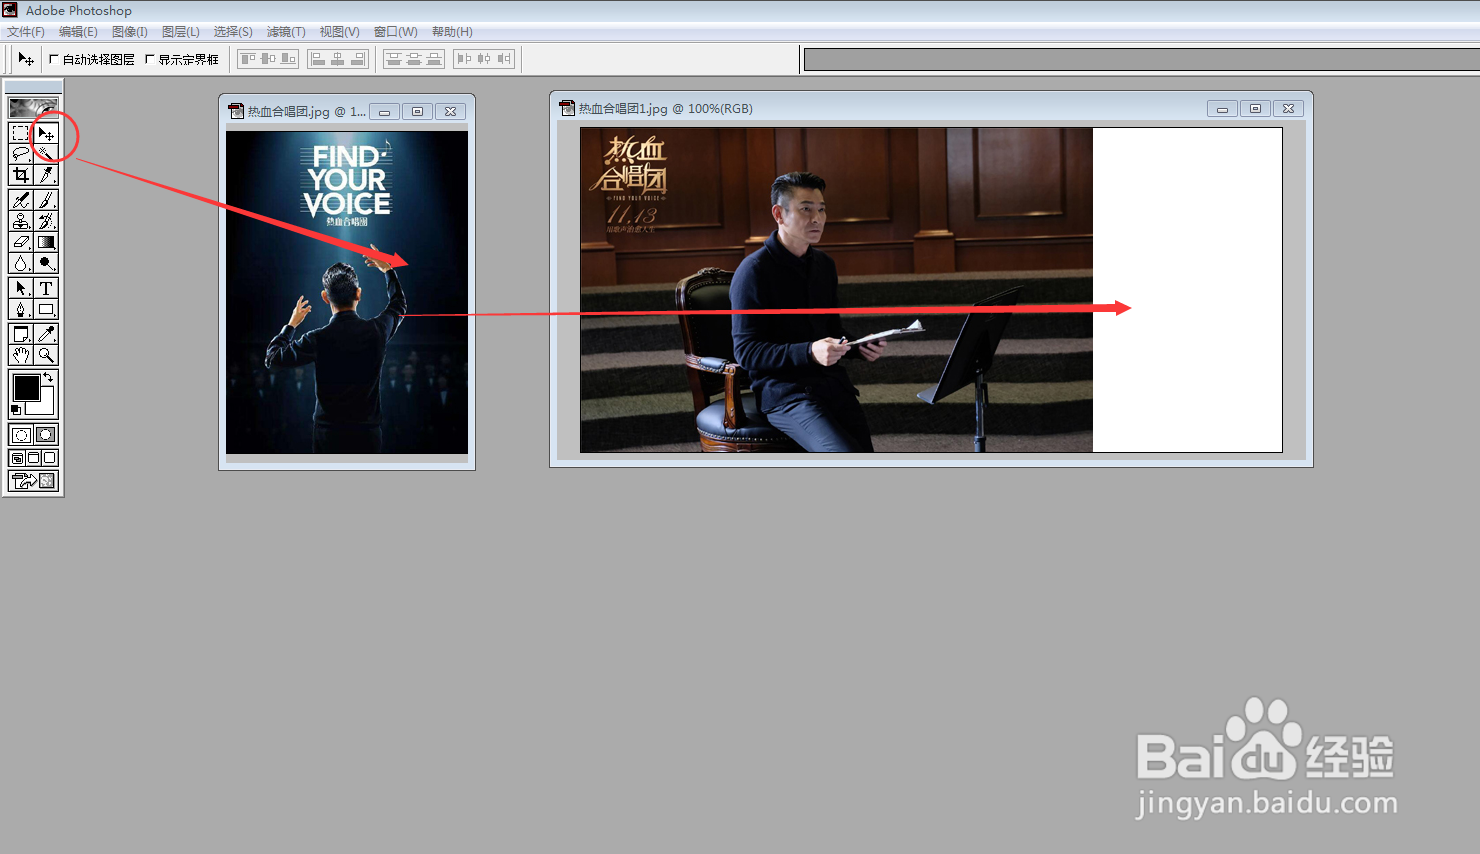Select the Hand tool
Image resolution: width=1480 pixels, height=854 pixels.
(x=20, y=355)
